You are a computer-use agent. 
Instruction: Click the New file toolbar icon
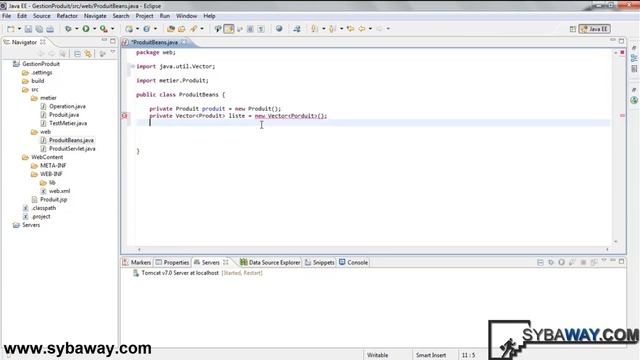pyautogui.click(x=11, y=29)
